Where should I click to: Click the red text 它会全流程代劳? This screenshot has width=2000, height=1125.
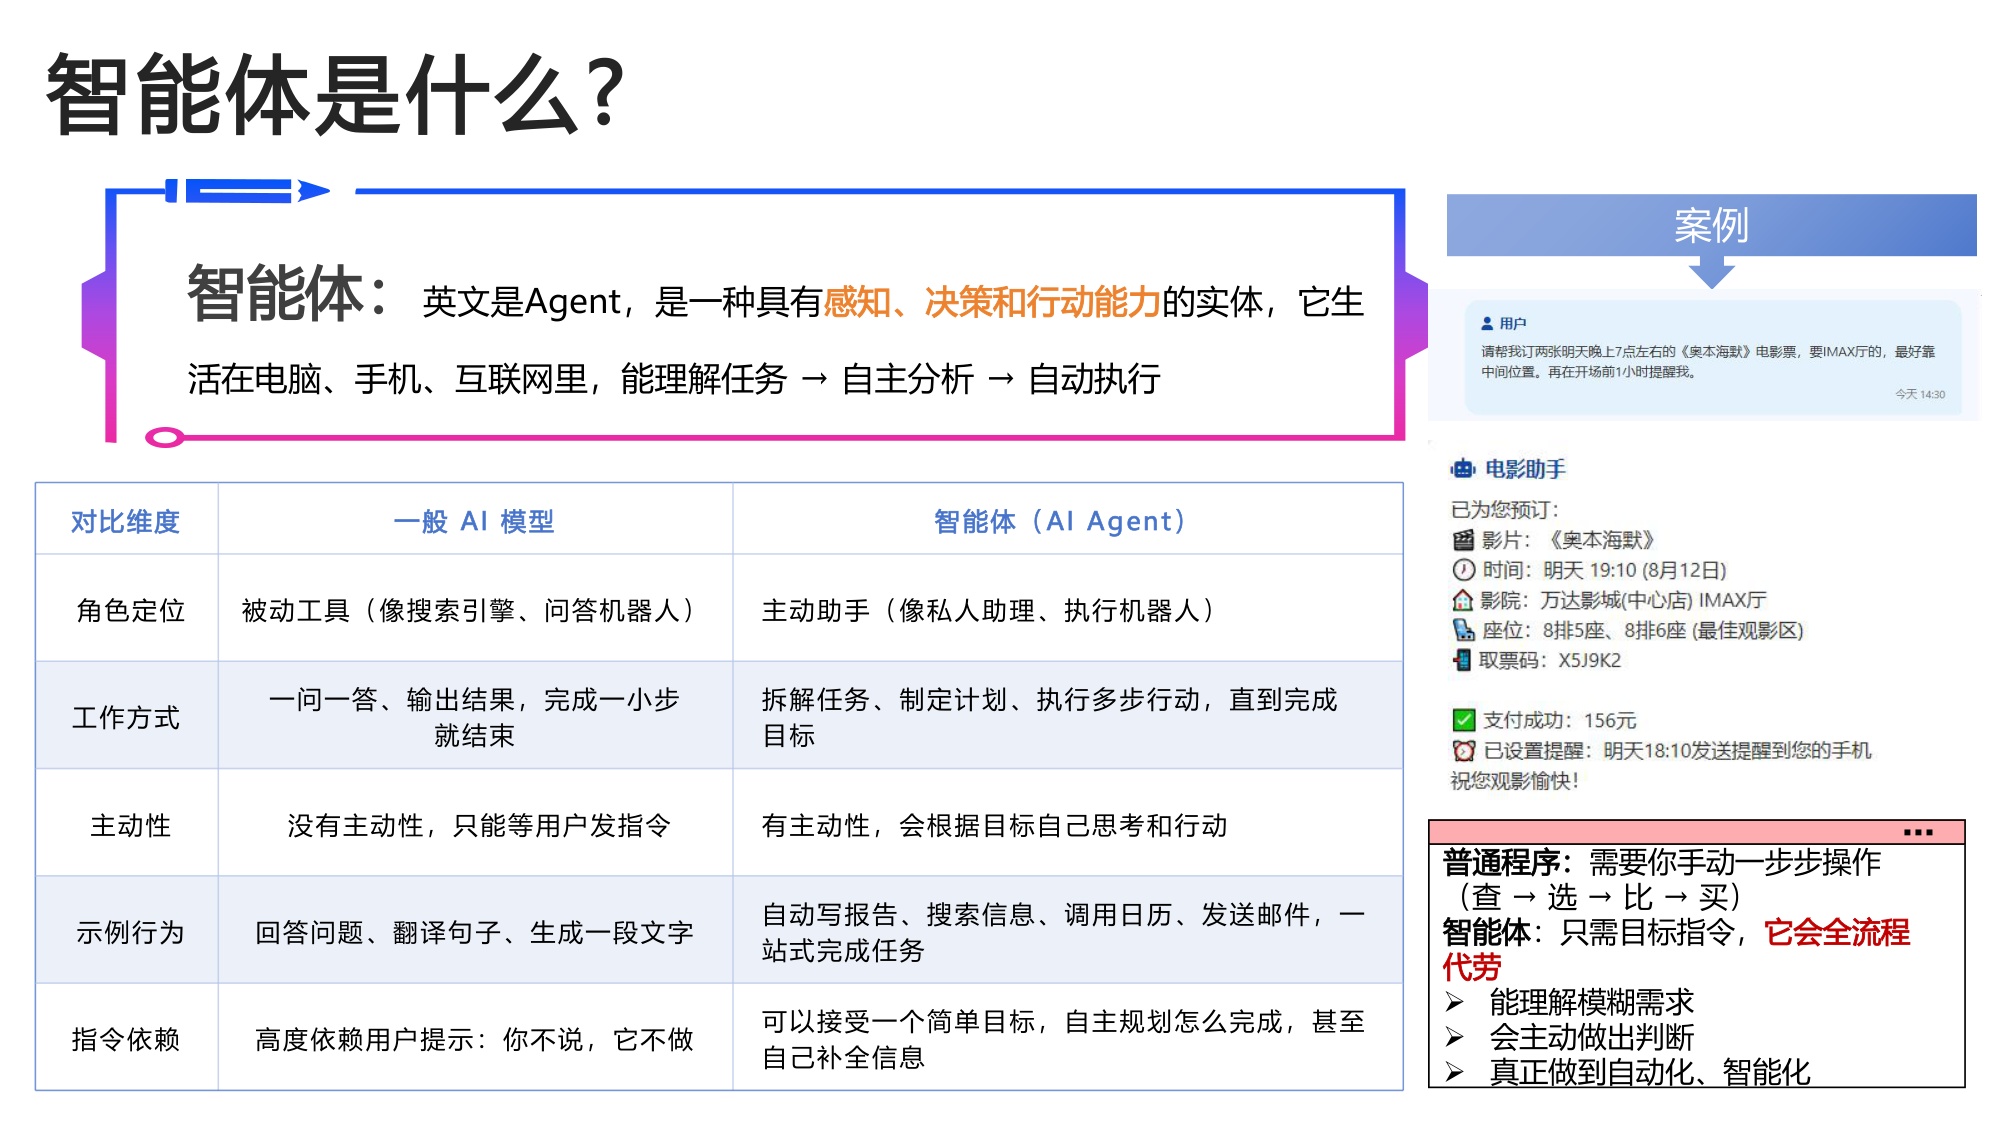[x=1676, y=949]
